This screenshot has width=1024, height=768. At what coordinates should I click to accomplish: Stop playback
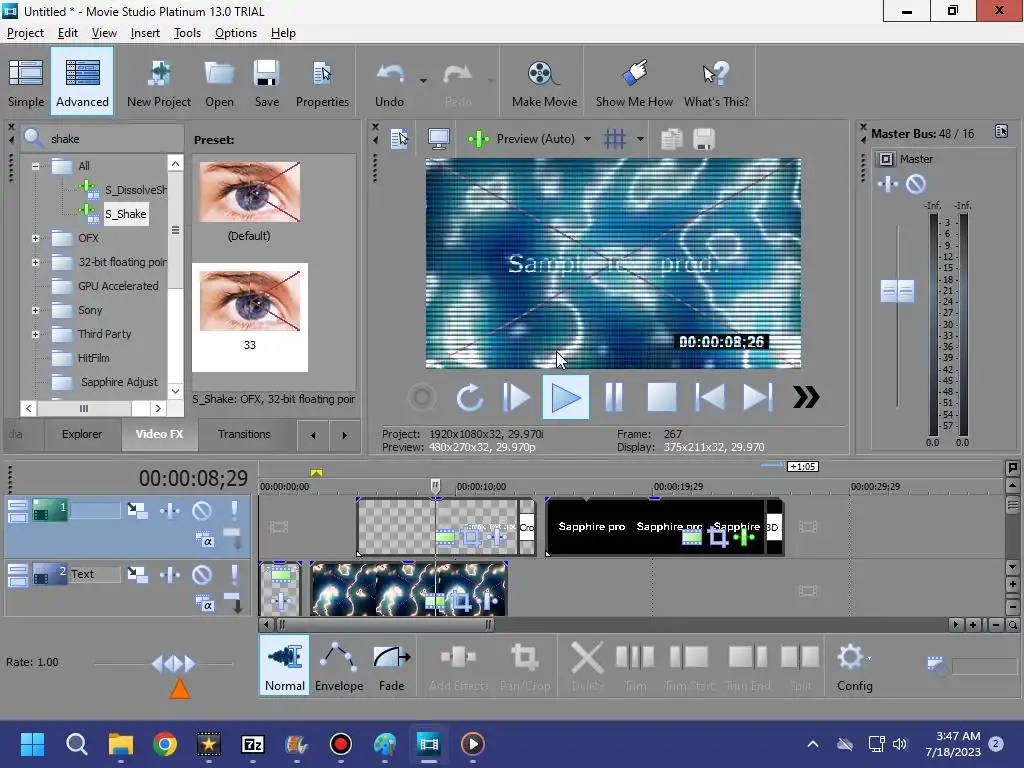pos(662,397)
